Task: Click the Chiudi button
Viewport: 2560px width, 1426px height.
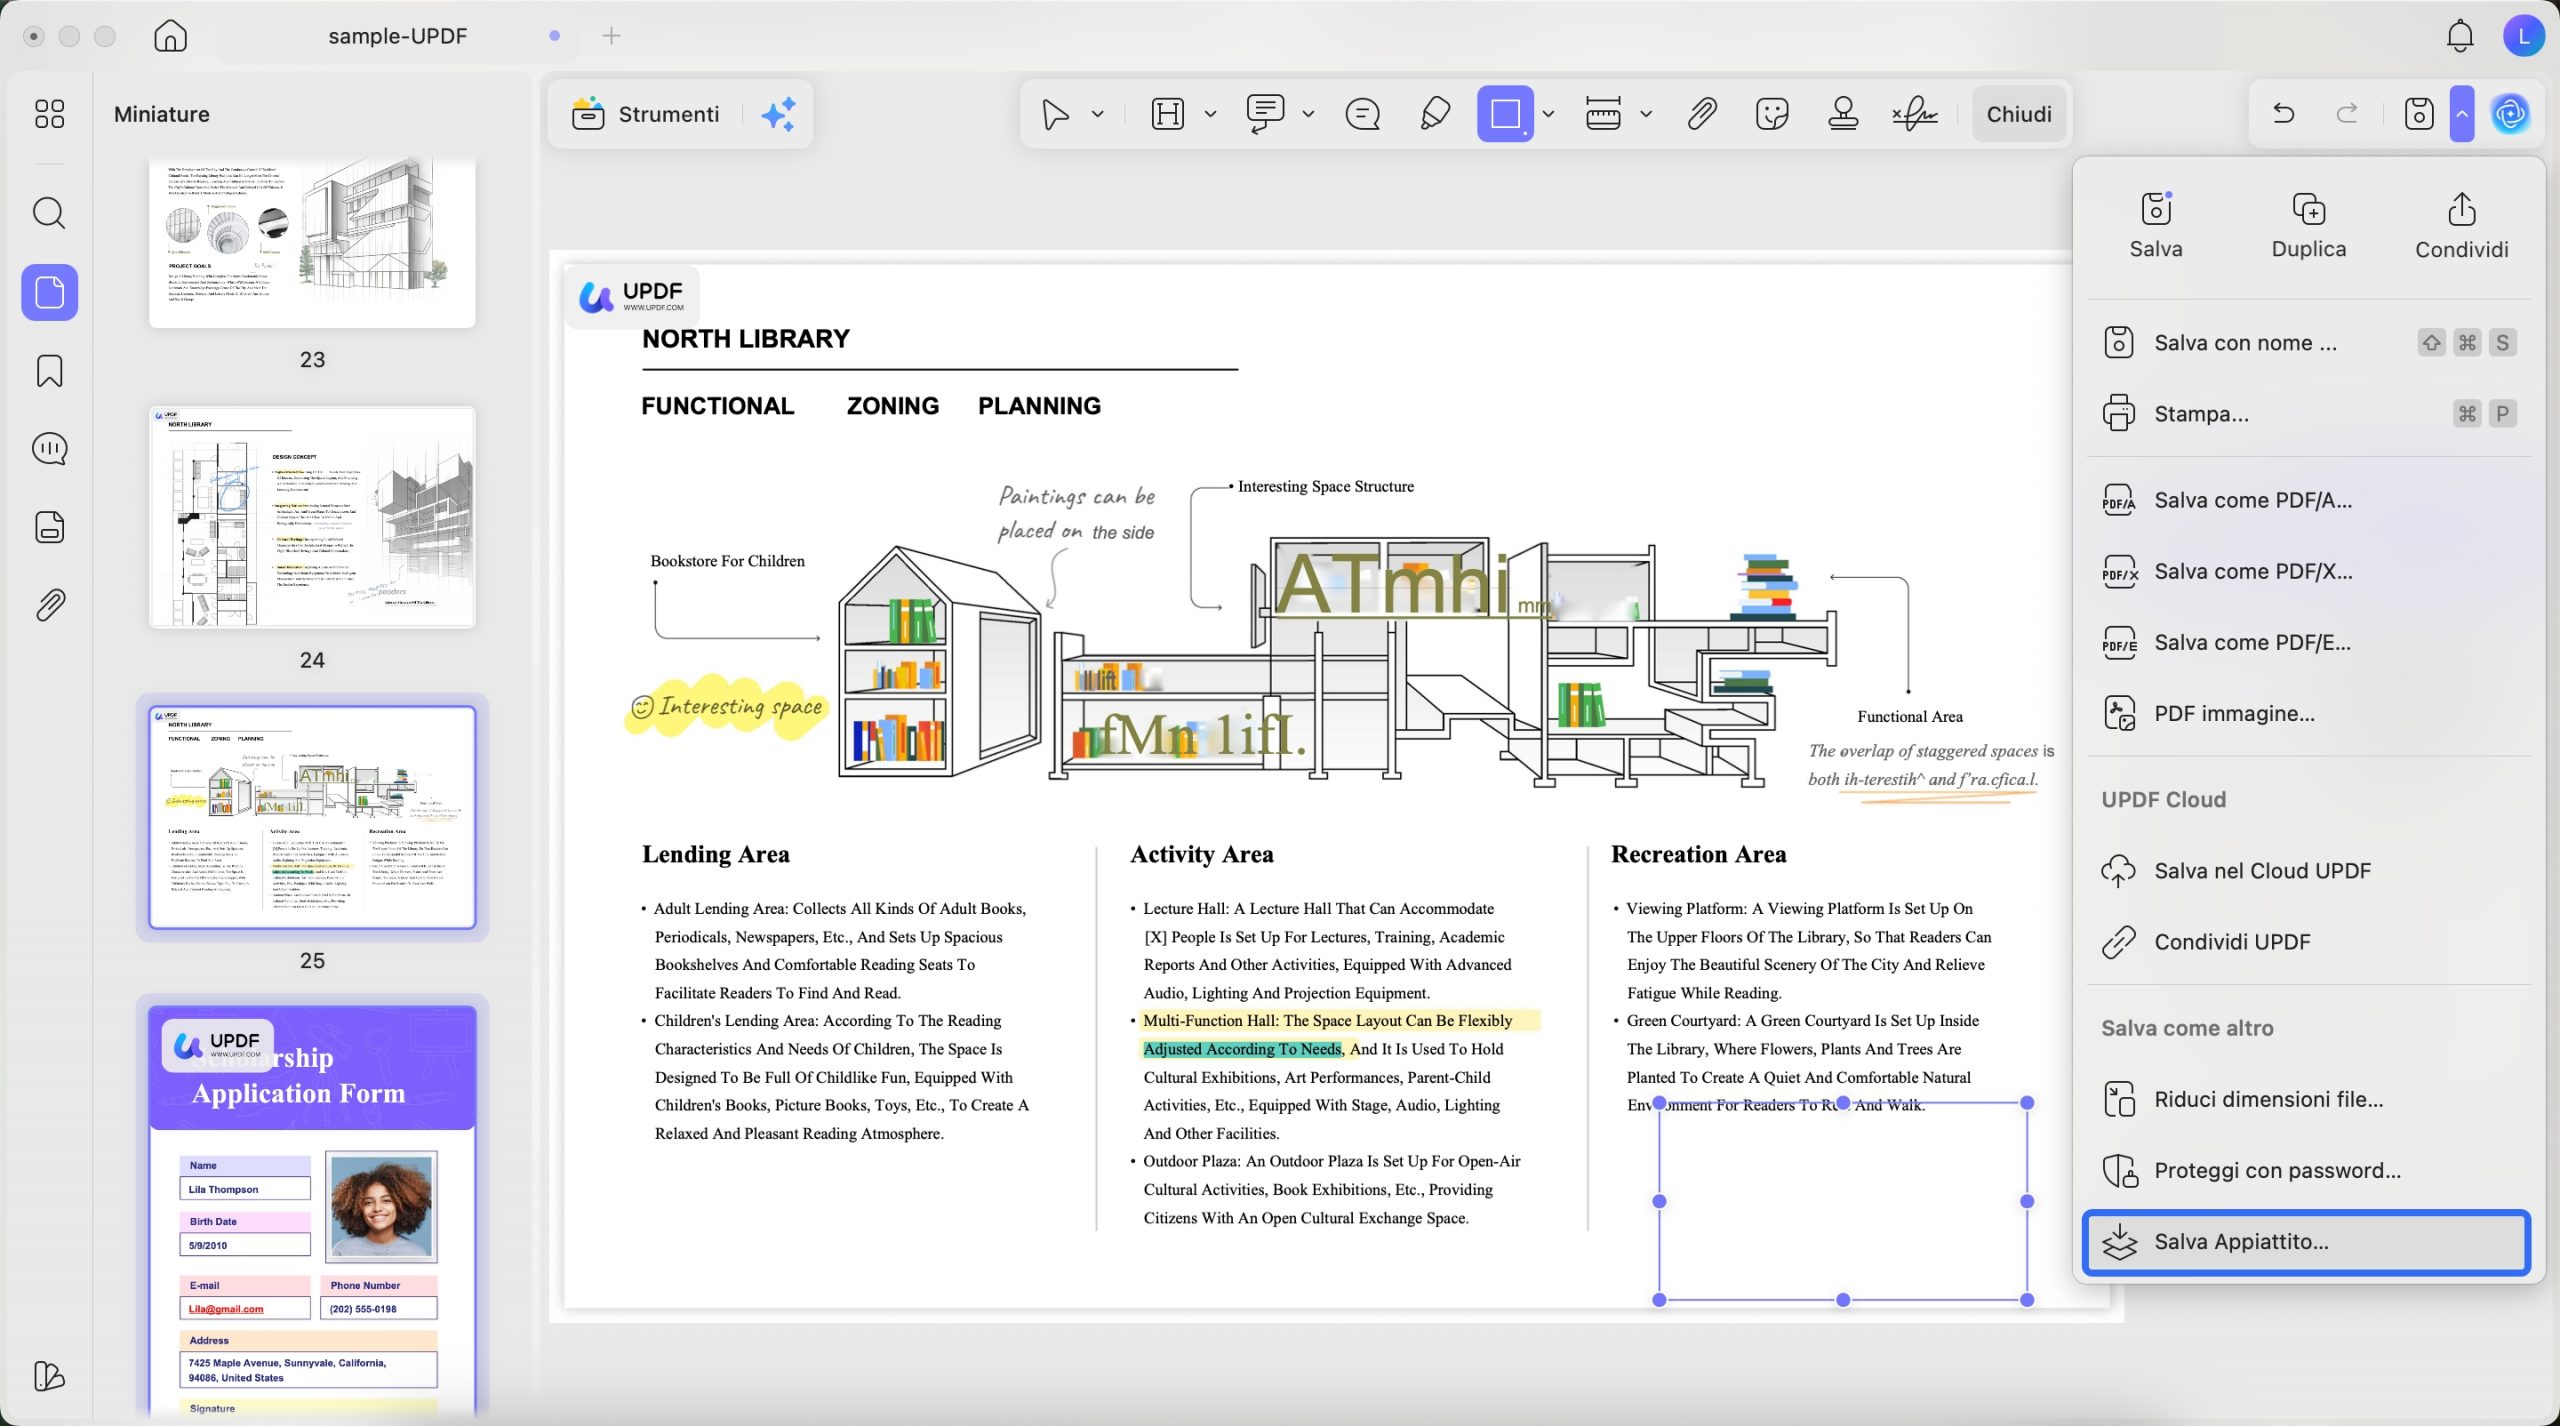Action: (2019, 114)
